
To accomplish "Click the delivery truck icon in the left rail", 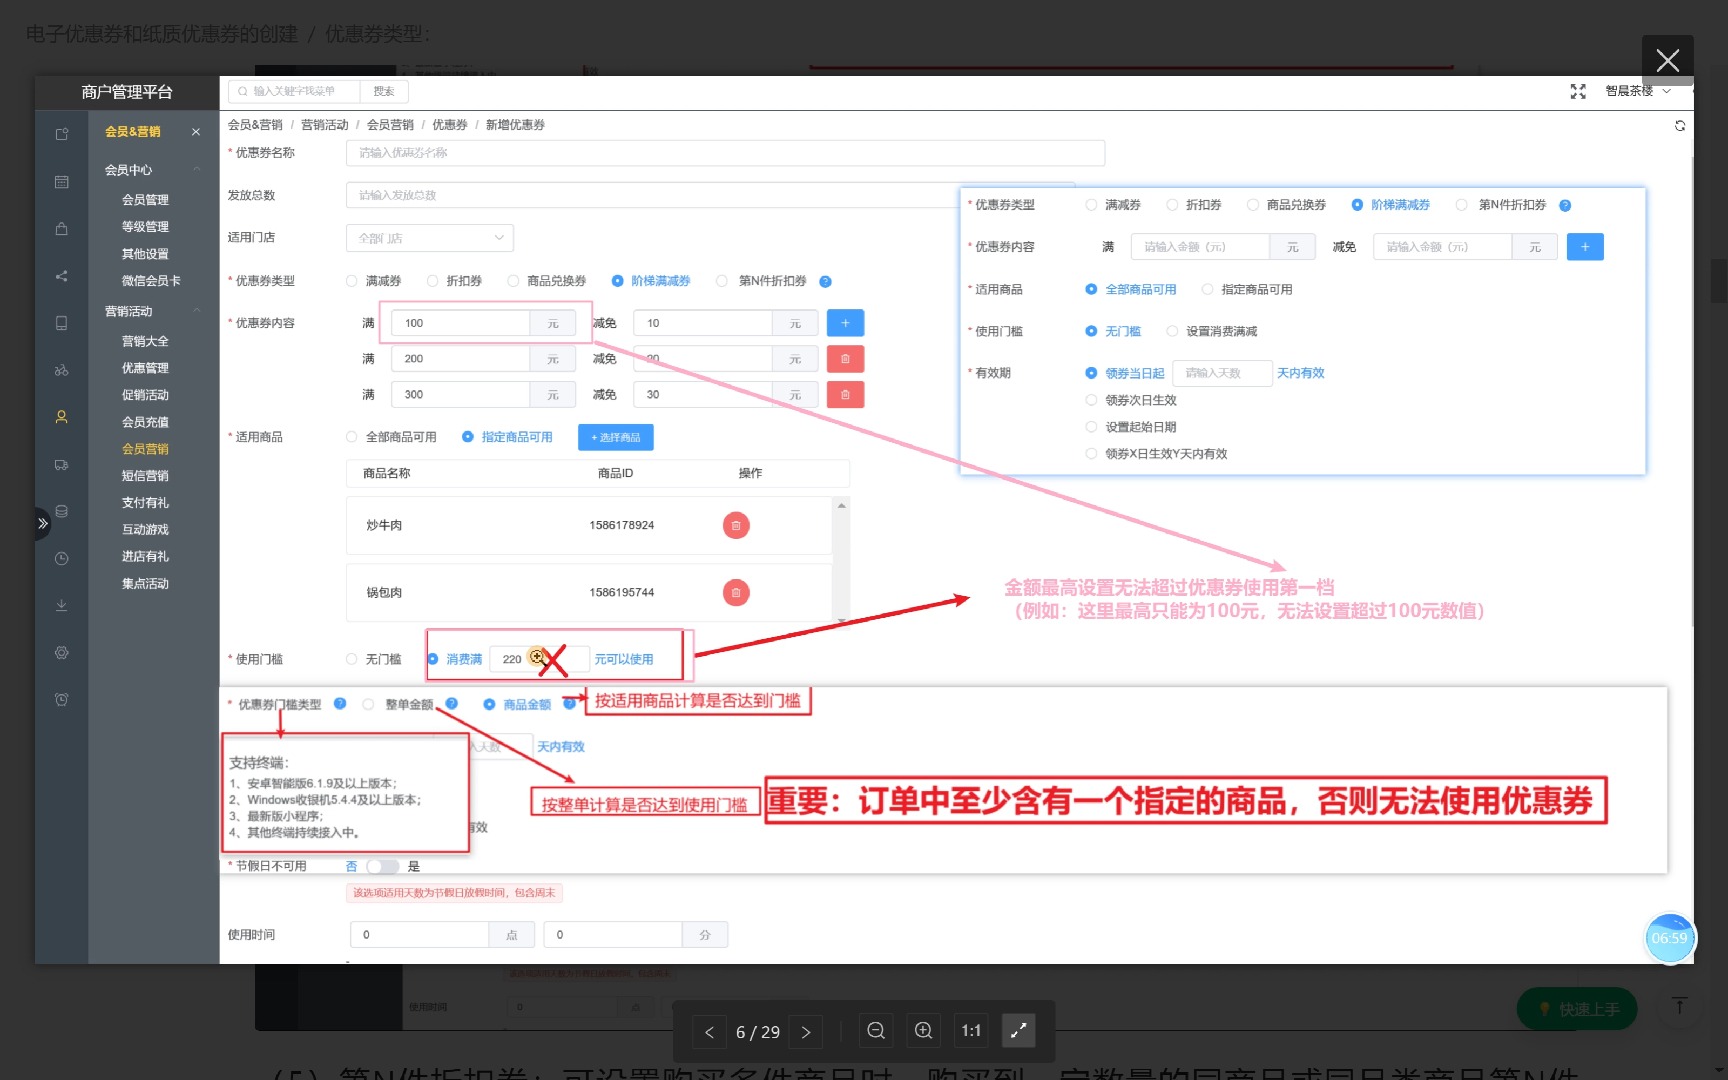I will click(61, 465).
